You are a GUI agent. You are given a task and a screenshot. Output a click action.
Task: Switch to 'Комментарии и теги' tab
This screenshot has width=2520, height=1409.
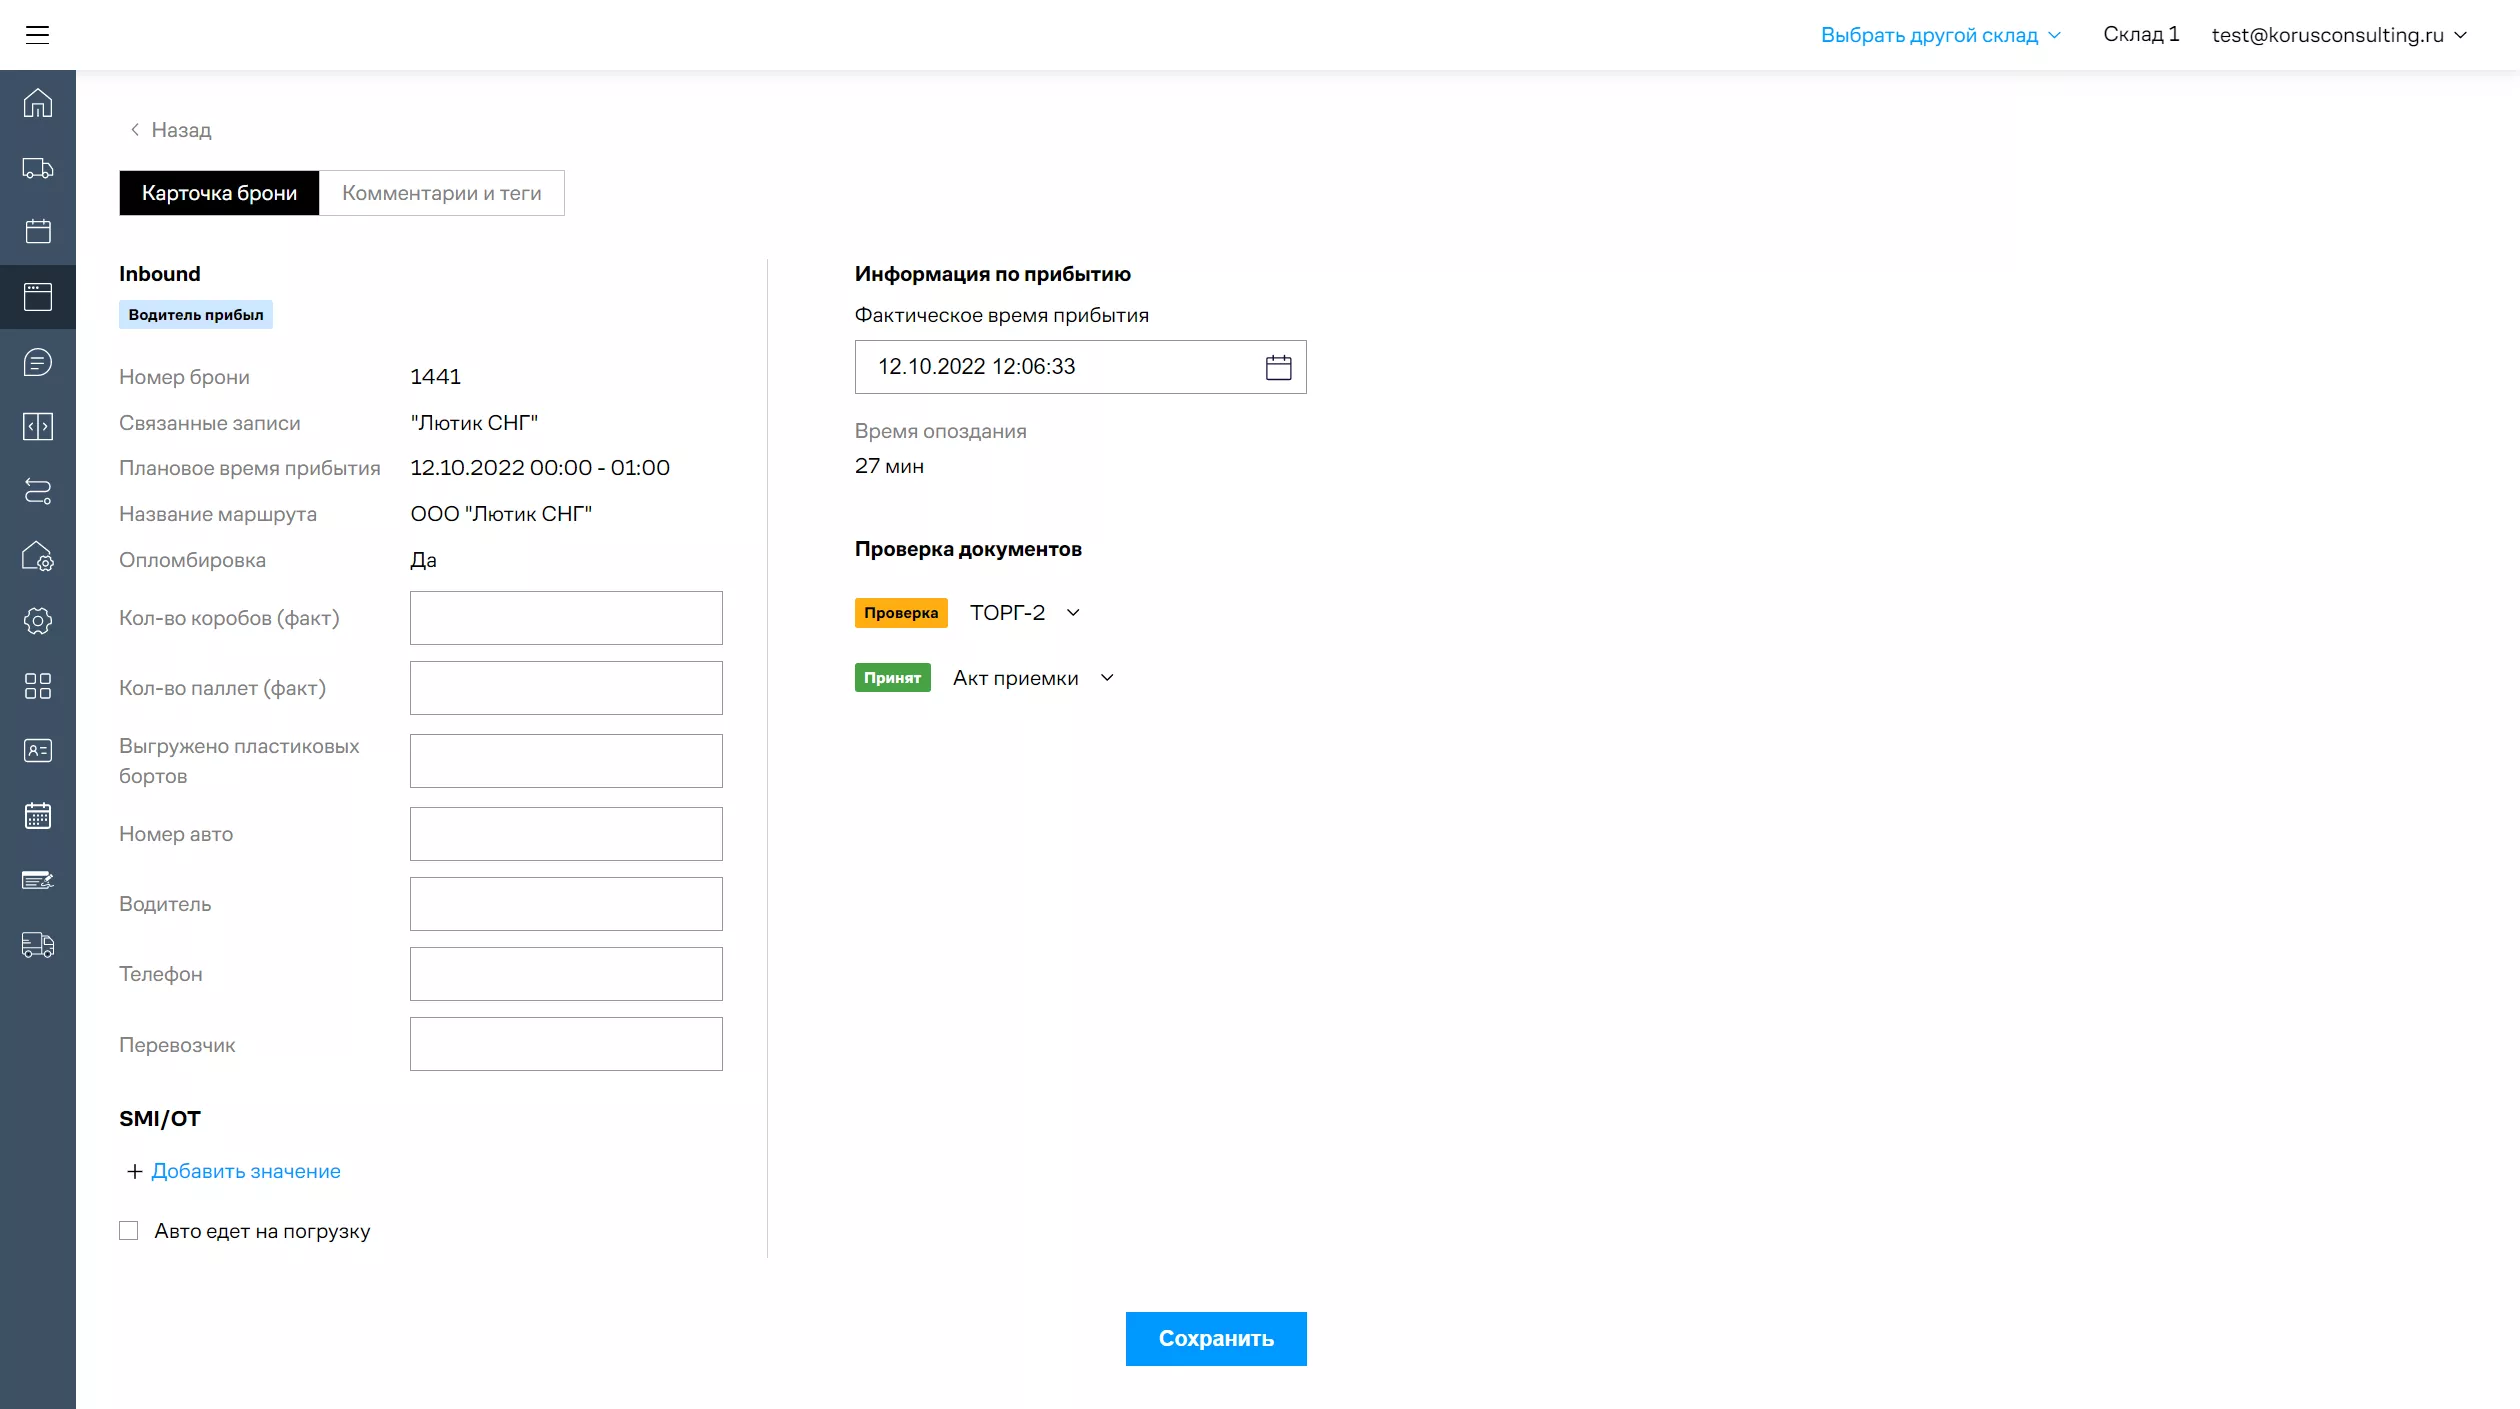[441, 193]
